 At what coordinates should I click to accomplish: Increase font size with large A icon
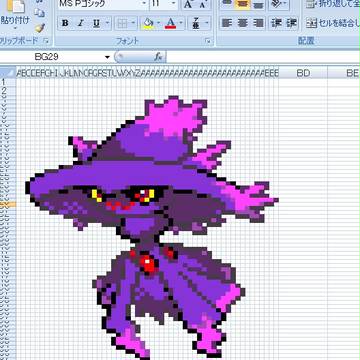[x=188, y=4]
